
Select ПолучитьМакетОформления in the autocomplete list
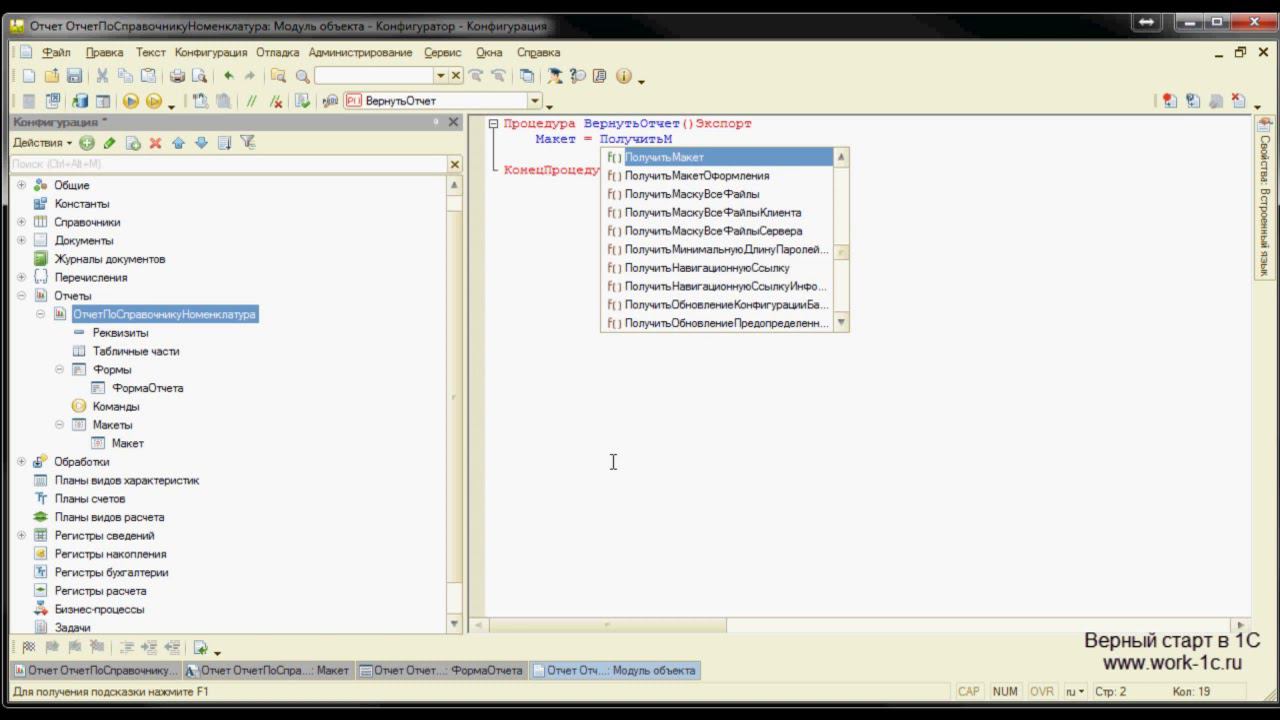697,176
